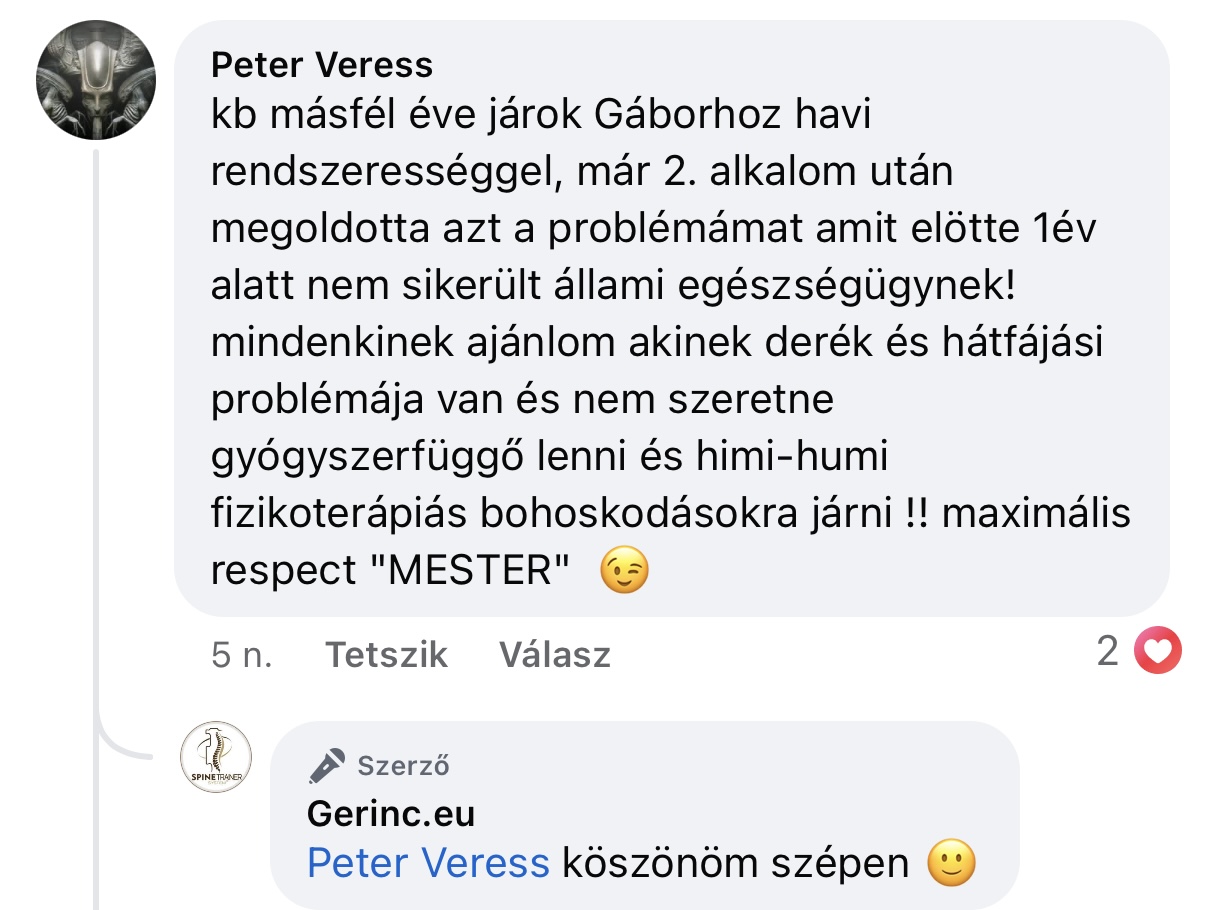The height and width of the screenshot is (910, 1206).
Task: Click the microphone author badge icon
Action: tap(326, 766)
